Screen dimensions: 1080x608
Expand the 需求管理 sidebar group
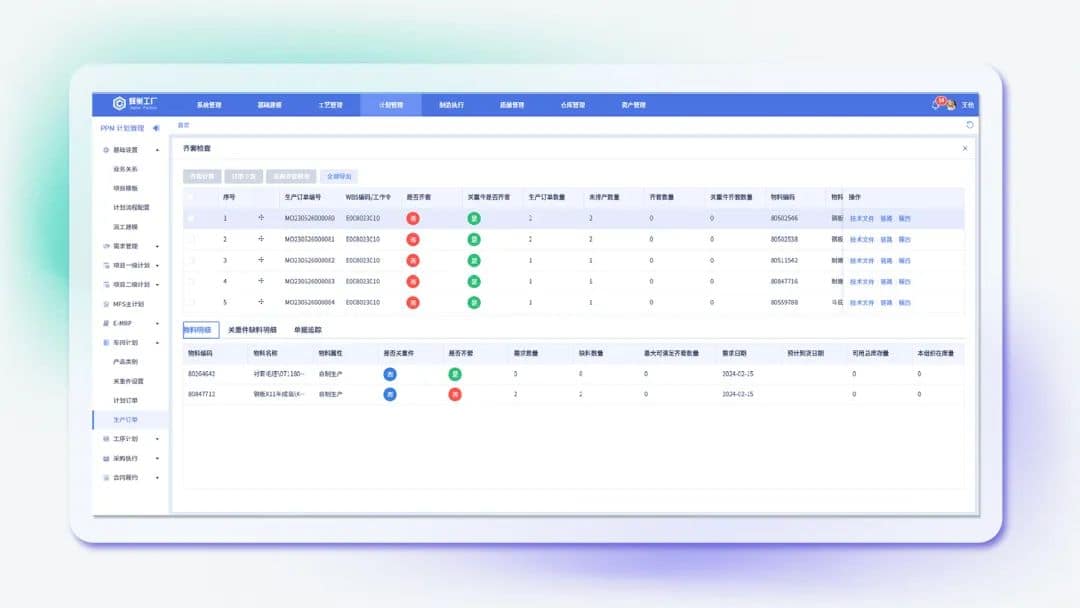[x=157, y=246]
